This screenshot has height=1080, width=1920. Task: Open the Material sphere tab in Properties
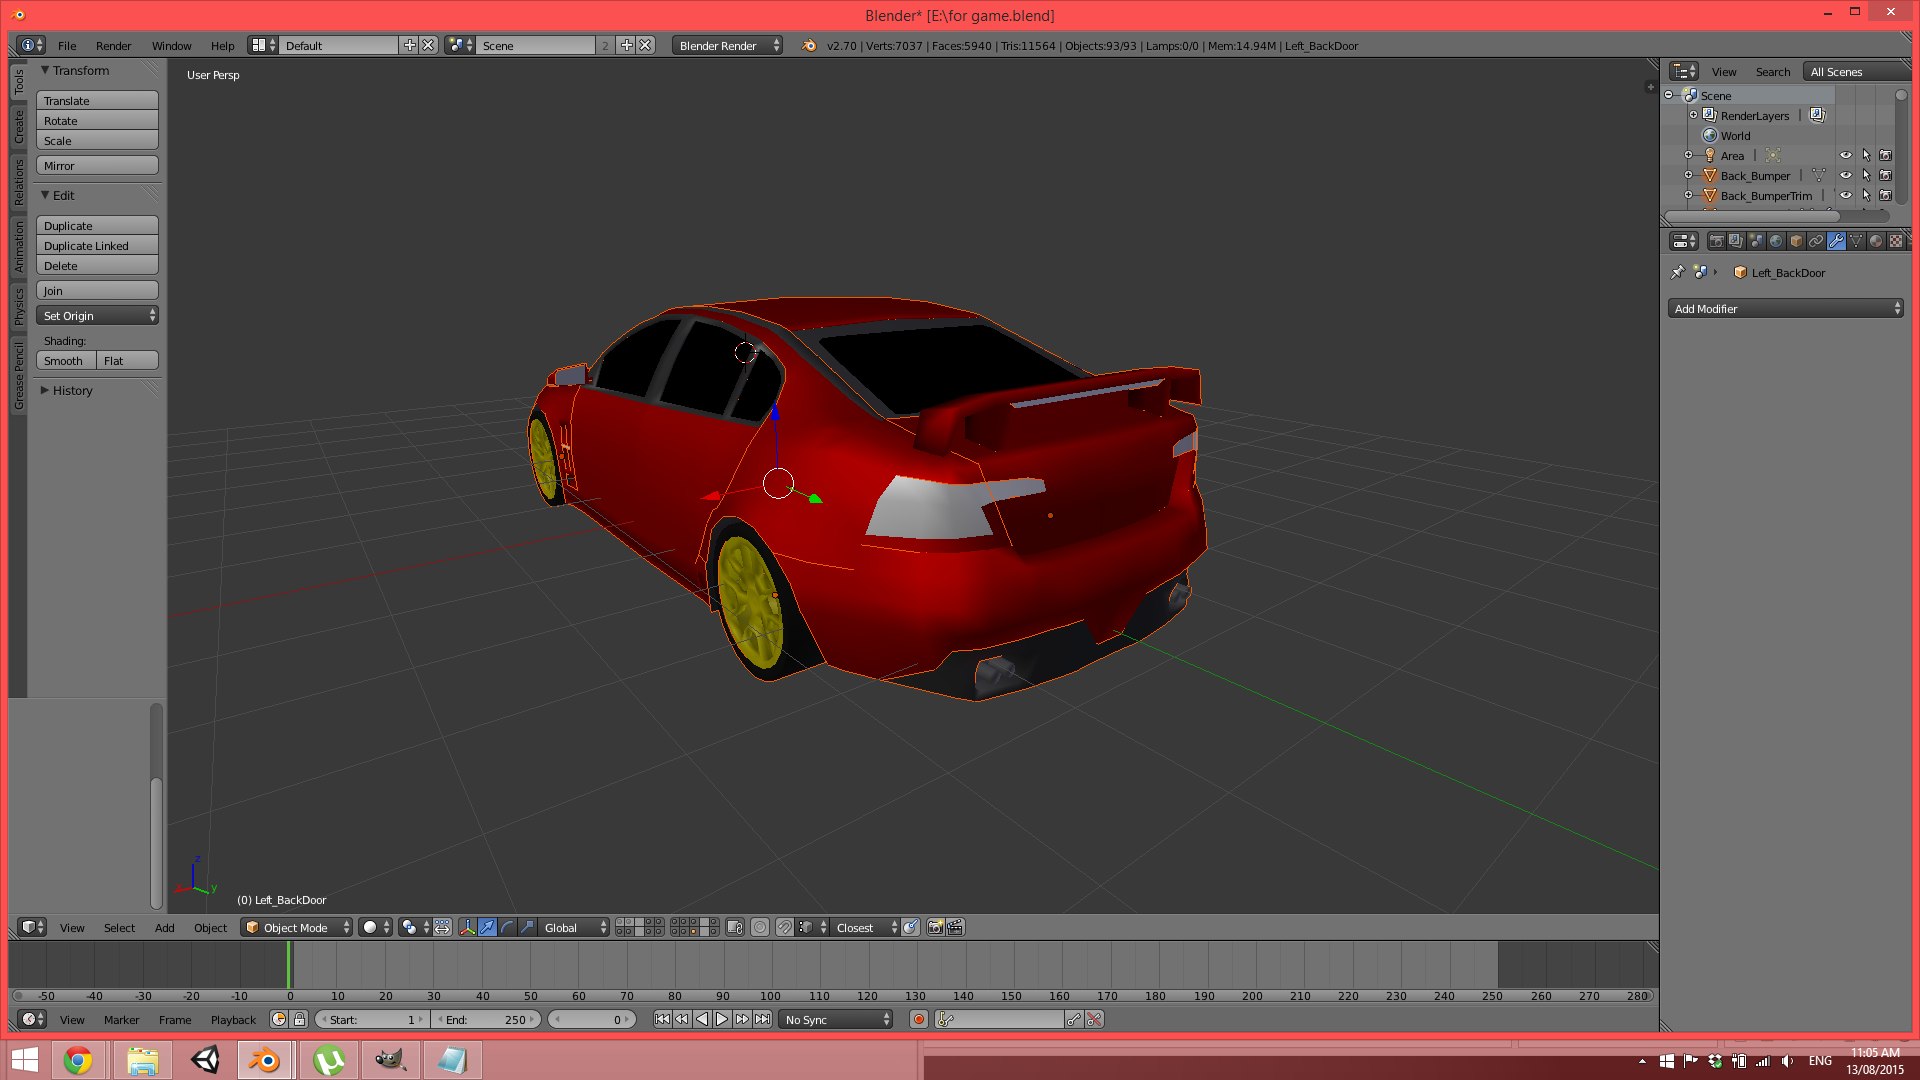click(1876, 241)
